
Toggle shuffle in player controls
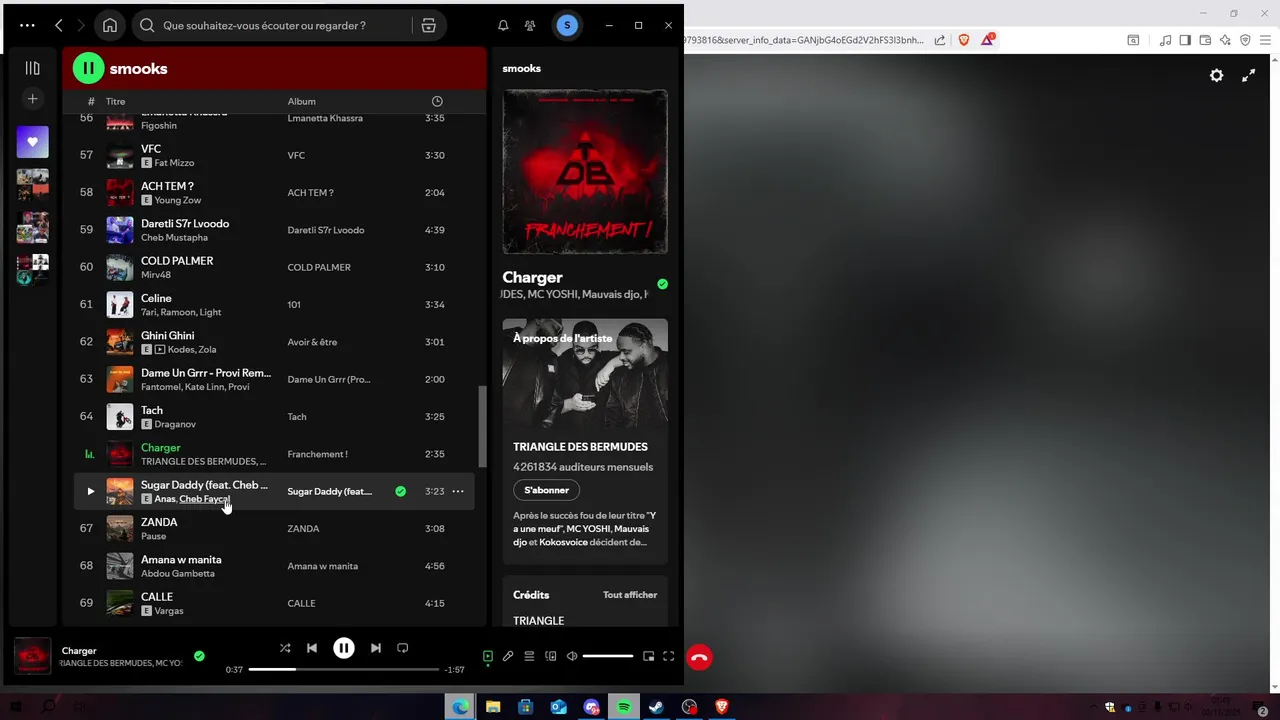tap(285, 648)
